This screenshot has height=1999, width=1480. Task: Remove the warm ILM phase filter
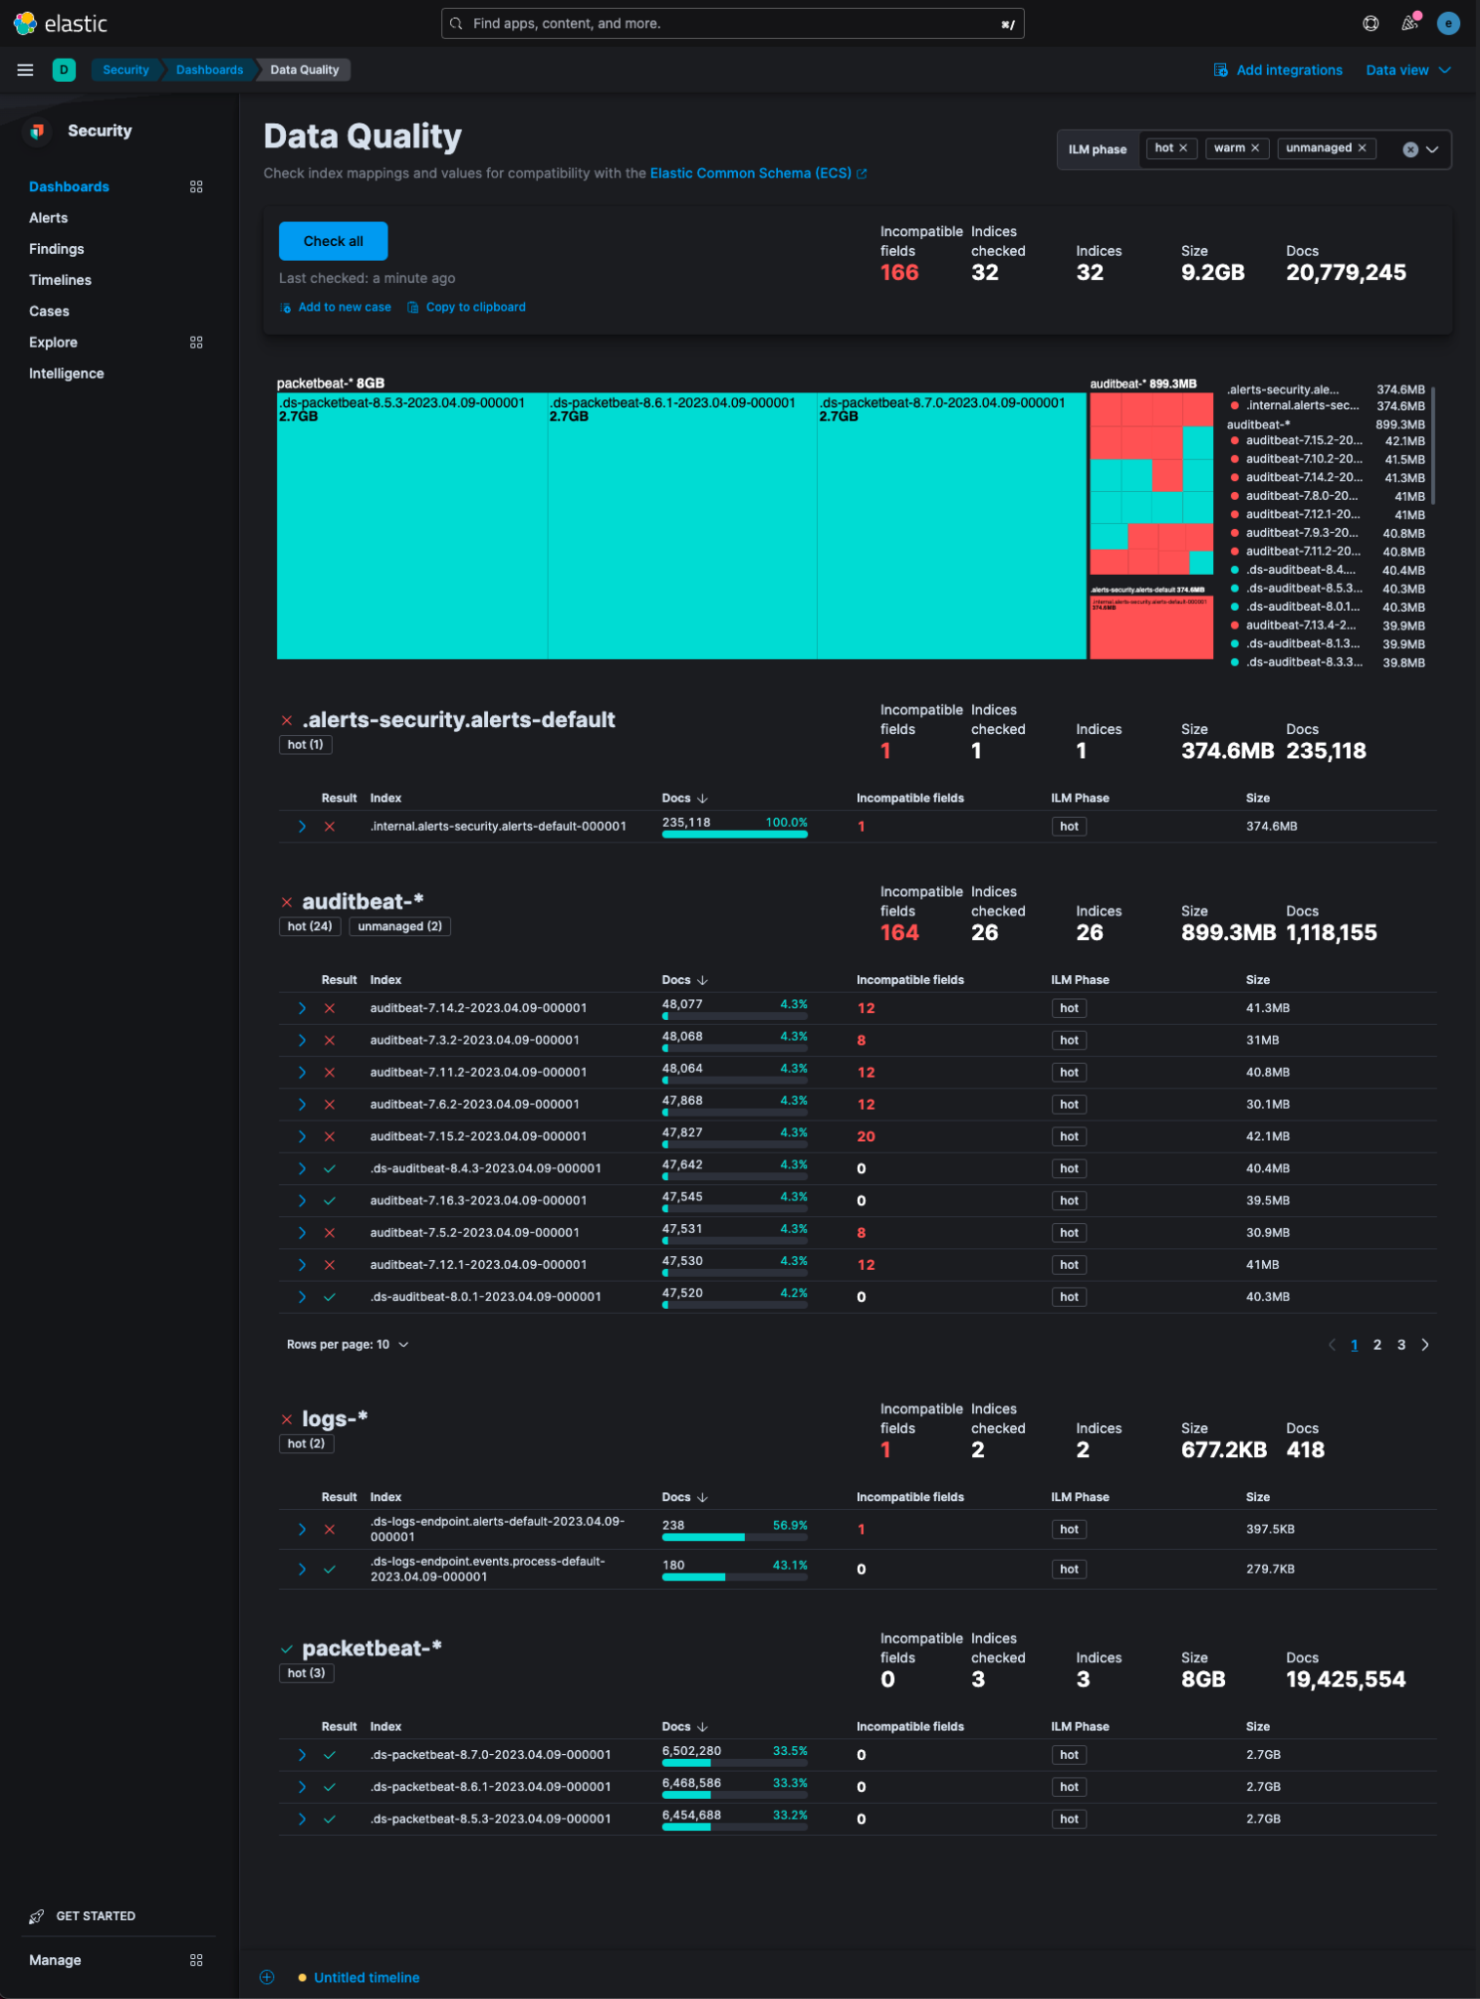pyautogui.click(x=1255, y=148)
